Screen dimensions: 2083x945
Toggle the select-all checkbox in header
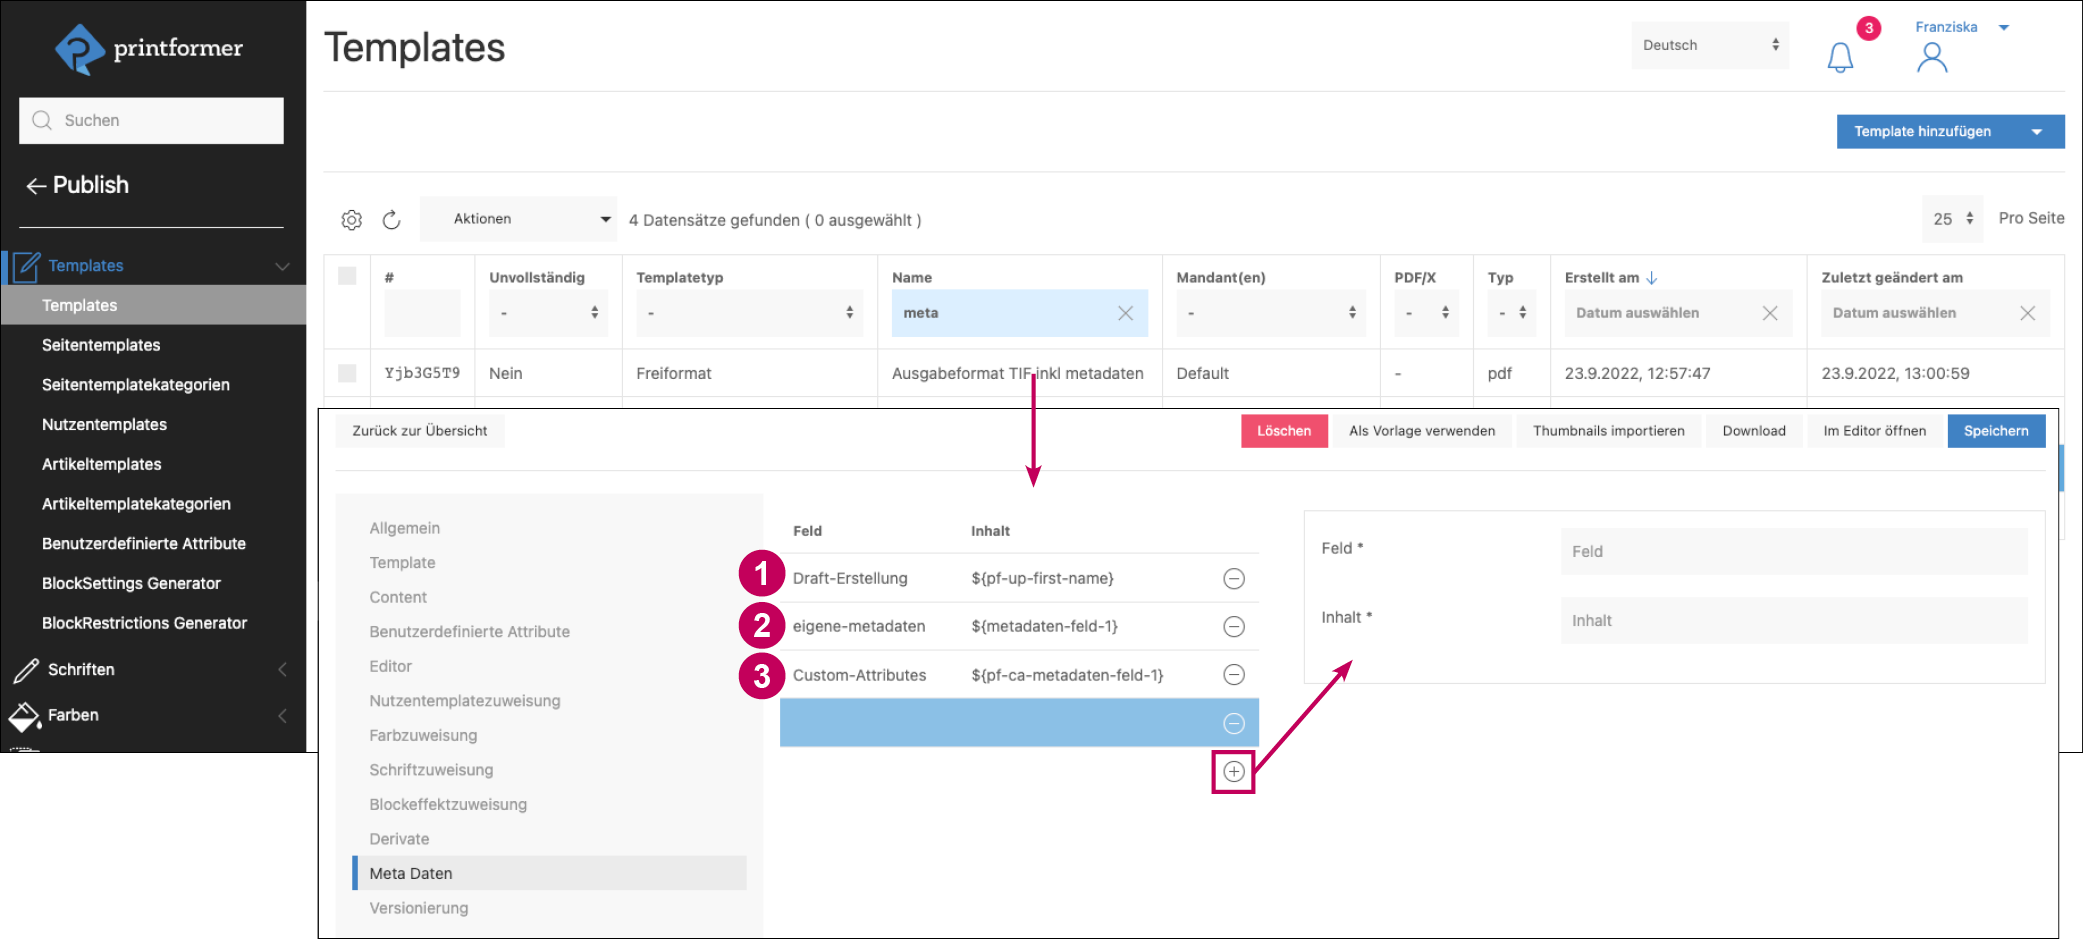[347, 276]
